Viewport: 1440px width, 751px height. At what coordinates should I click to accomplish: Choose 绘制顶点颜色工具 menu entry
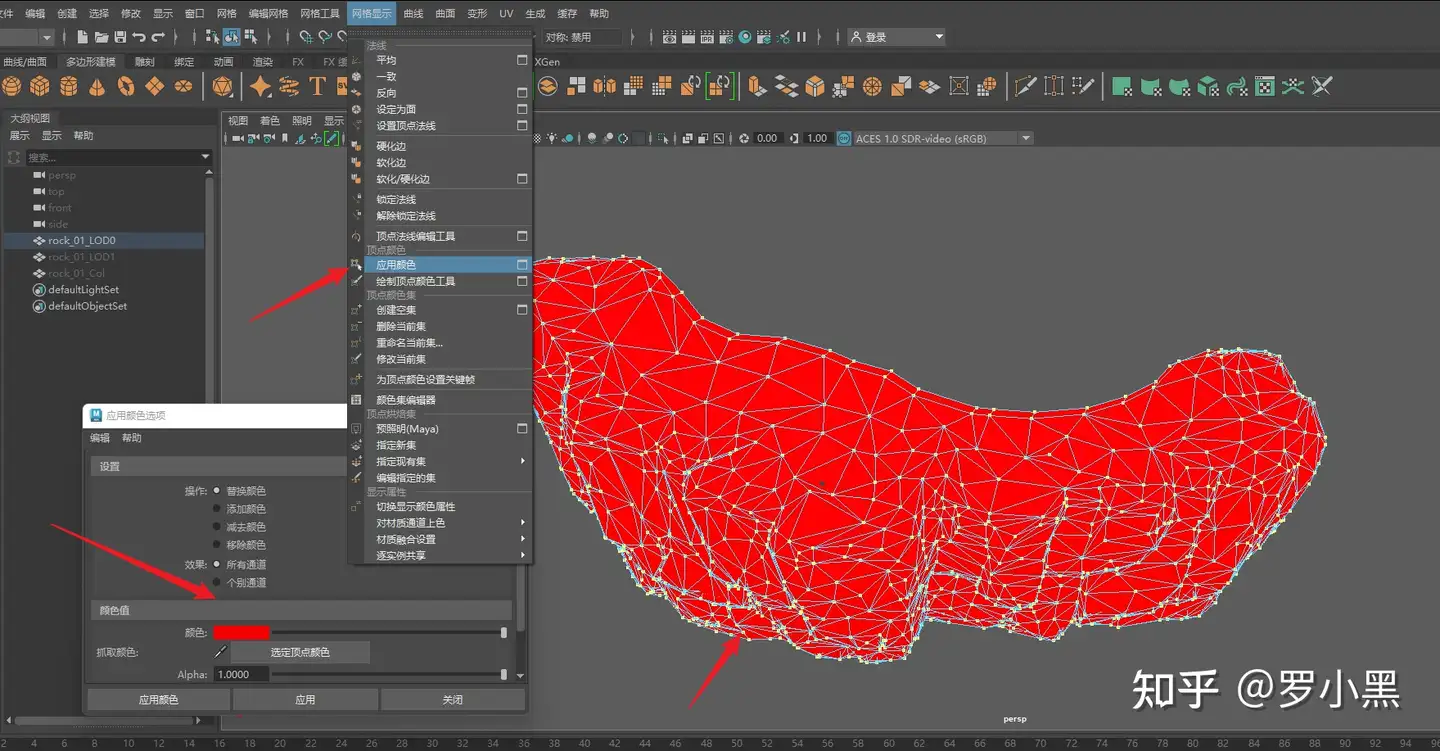tap(415, 281)
